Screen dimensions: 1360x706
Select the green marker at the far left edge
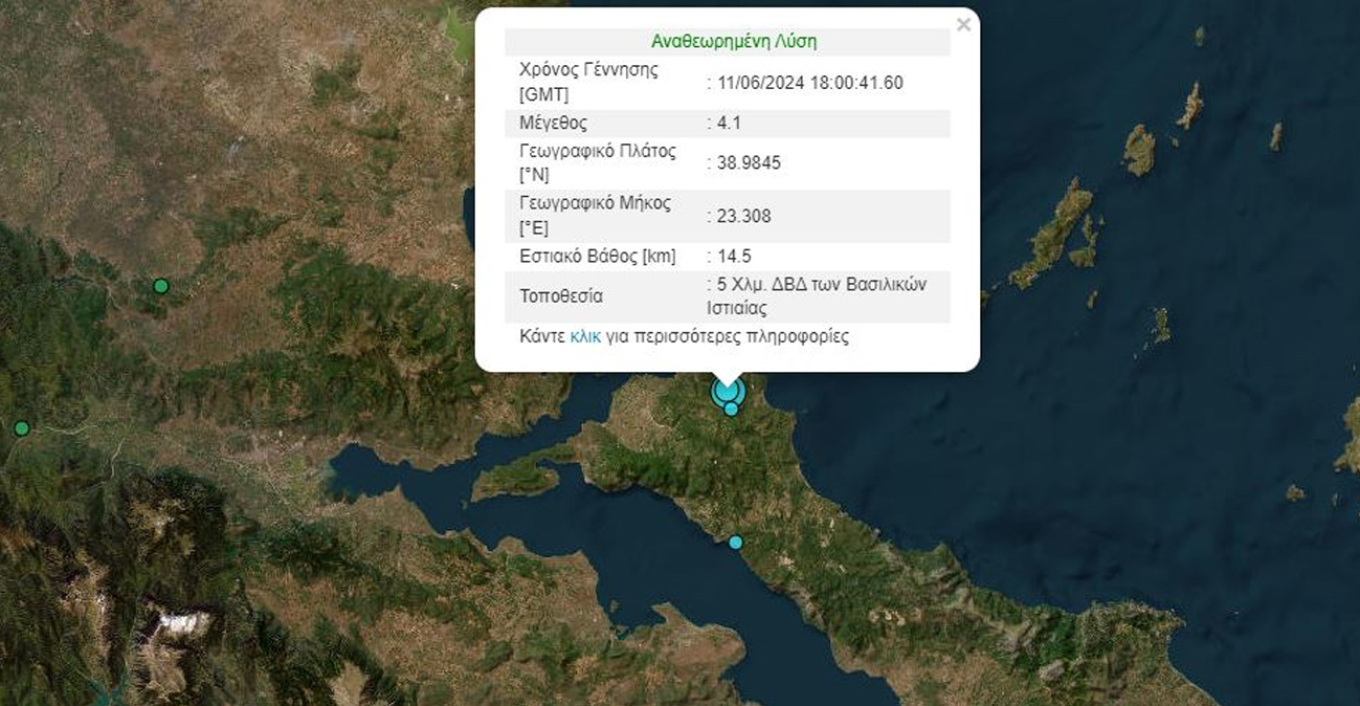coord(21,428)
